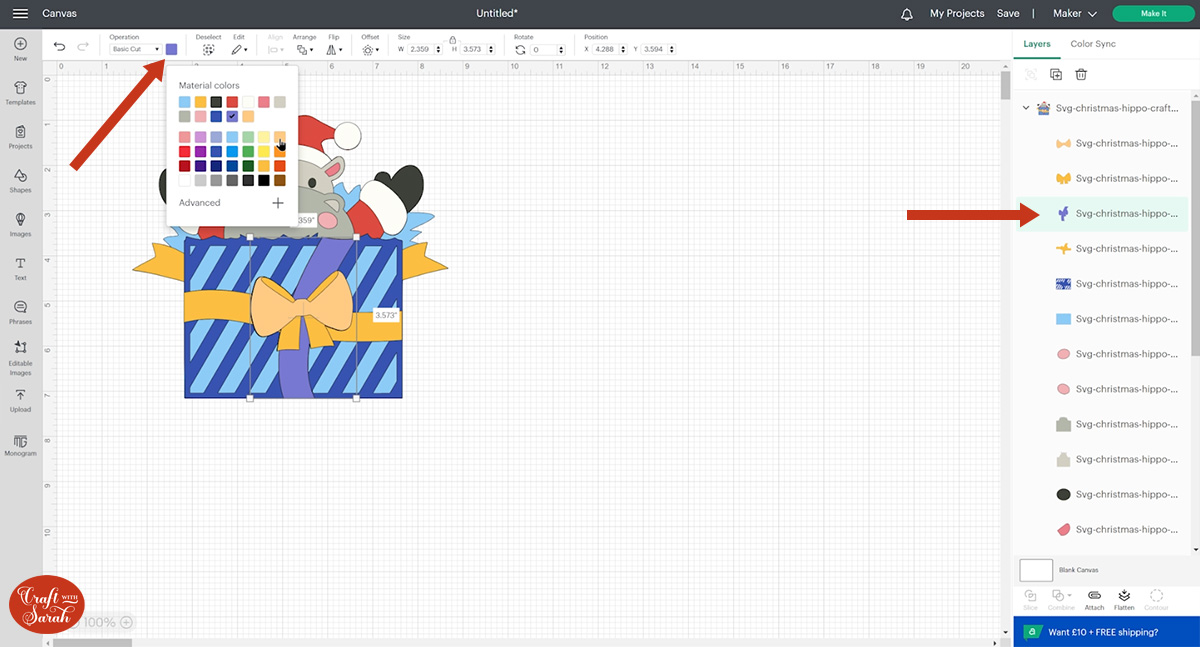Select the Shapes tool
This screenshot has width=1200, height=647.
click(x=20, y=180)
